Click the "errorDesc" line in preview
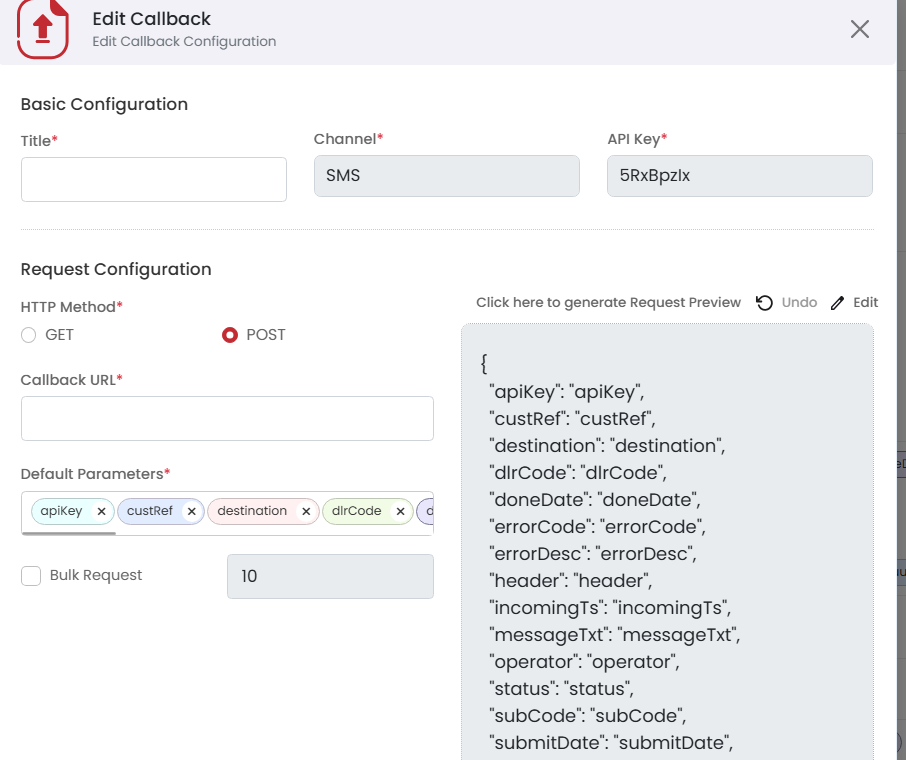Screen dimensions: 906x760 (593, 554)
